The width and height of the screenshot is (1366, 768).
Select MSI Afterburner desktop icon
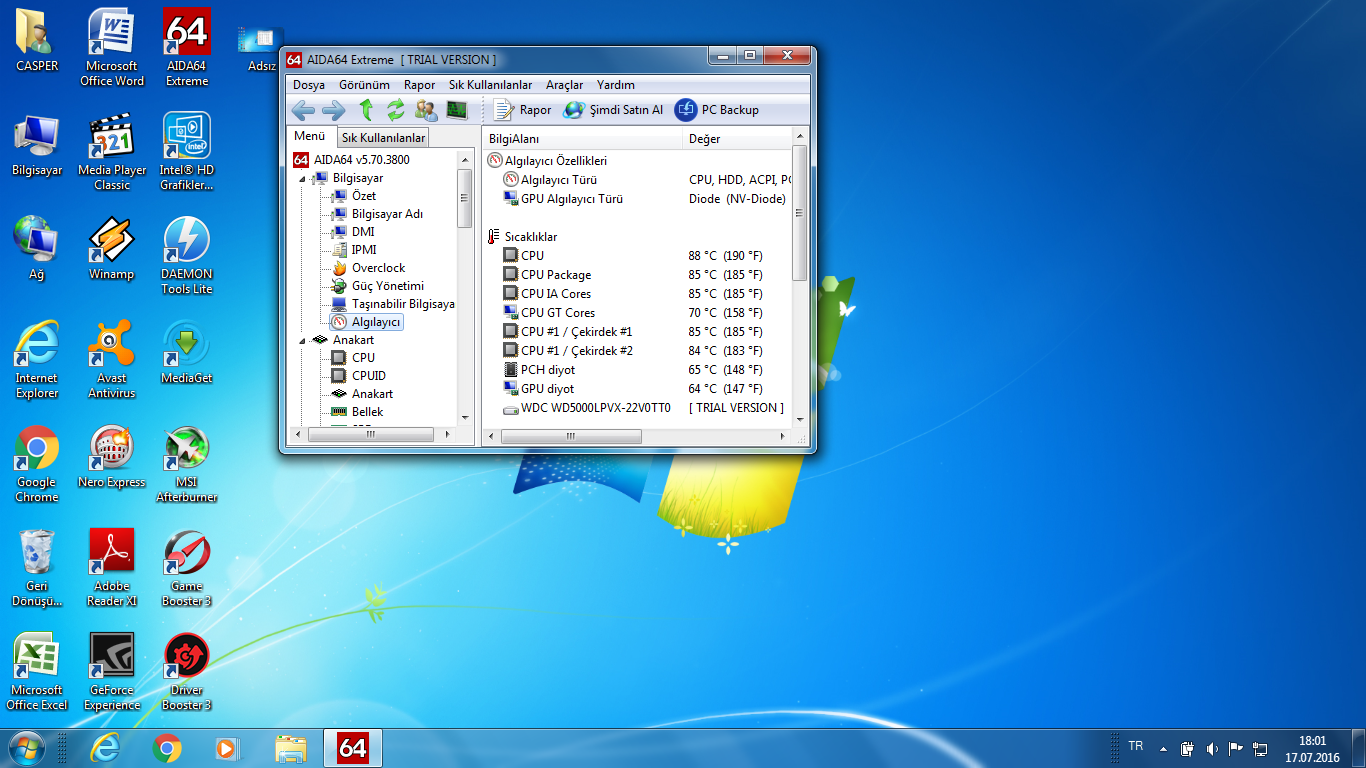click(x=187, y=464)
